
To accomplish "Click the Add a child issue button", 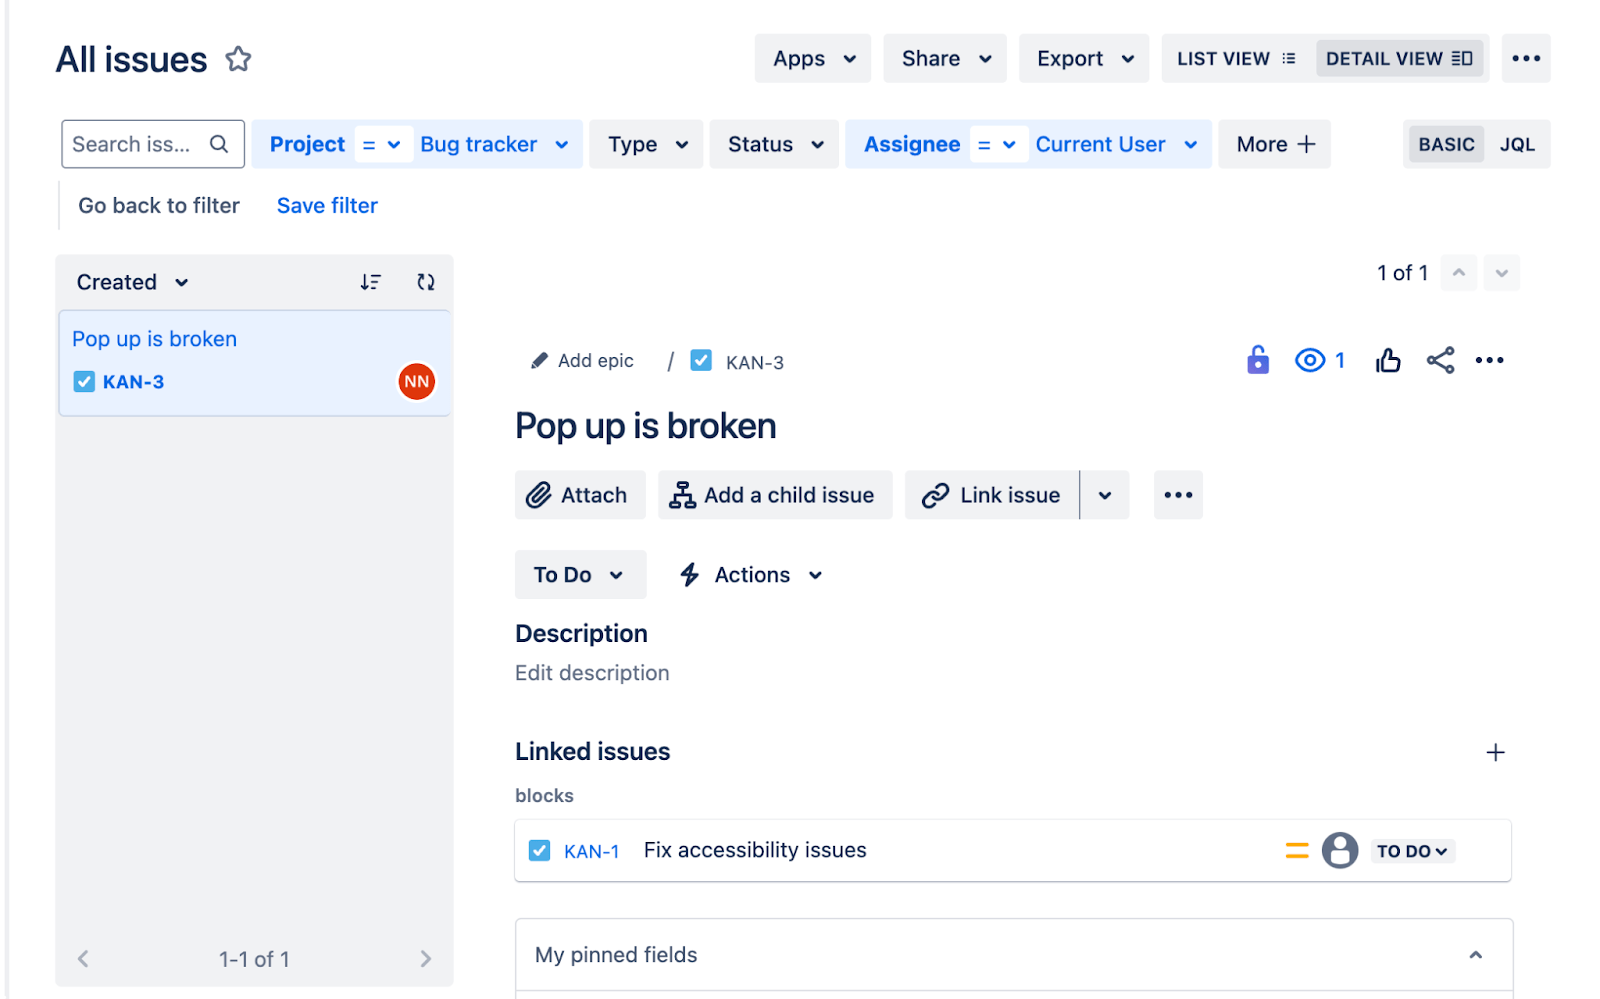I will tap(774, 494).
